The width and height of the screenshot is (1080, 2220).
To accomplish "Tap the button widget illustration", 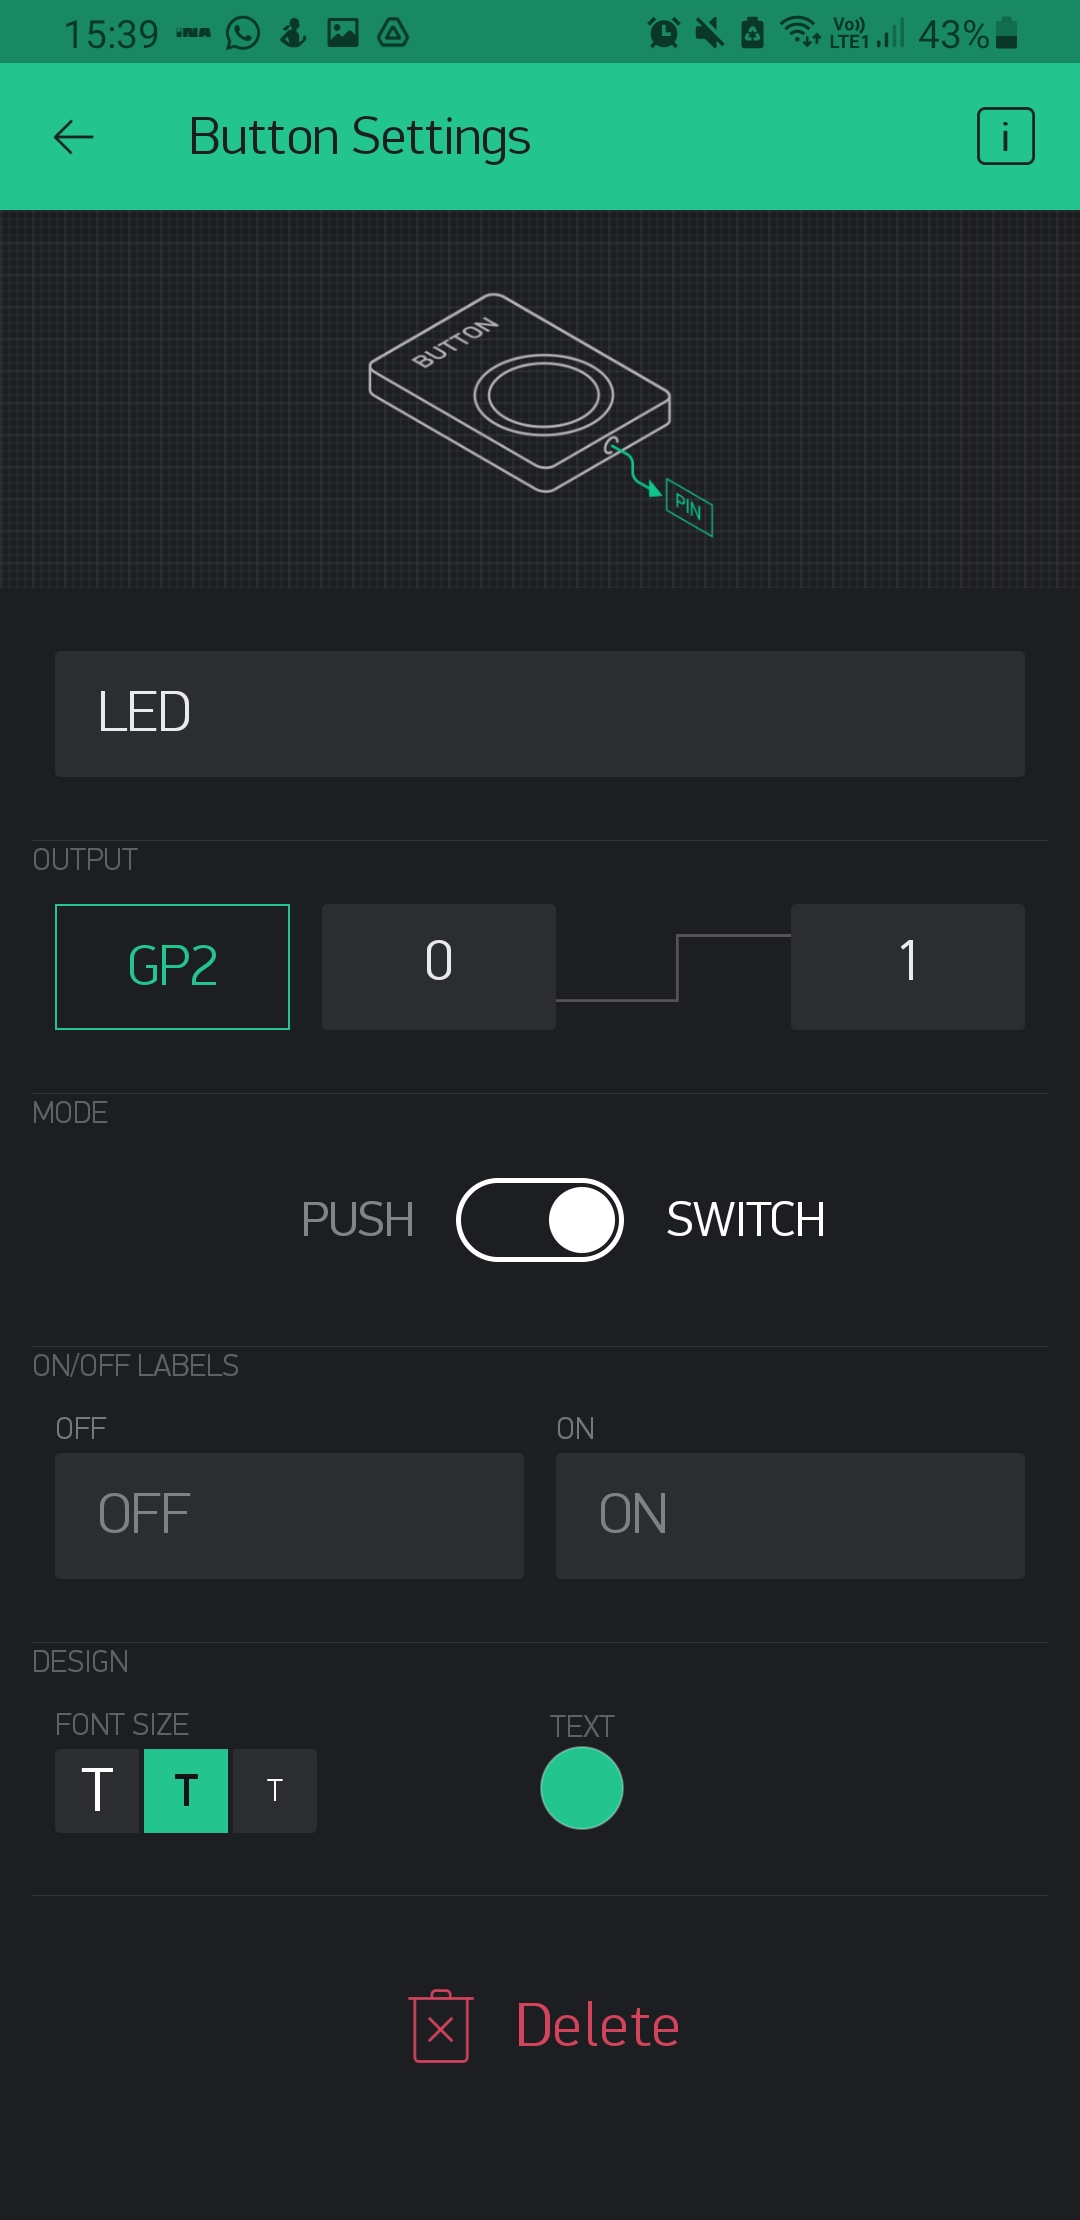I will pyautogui.click(x=520, y=393).
